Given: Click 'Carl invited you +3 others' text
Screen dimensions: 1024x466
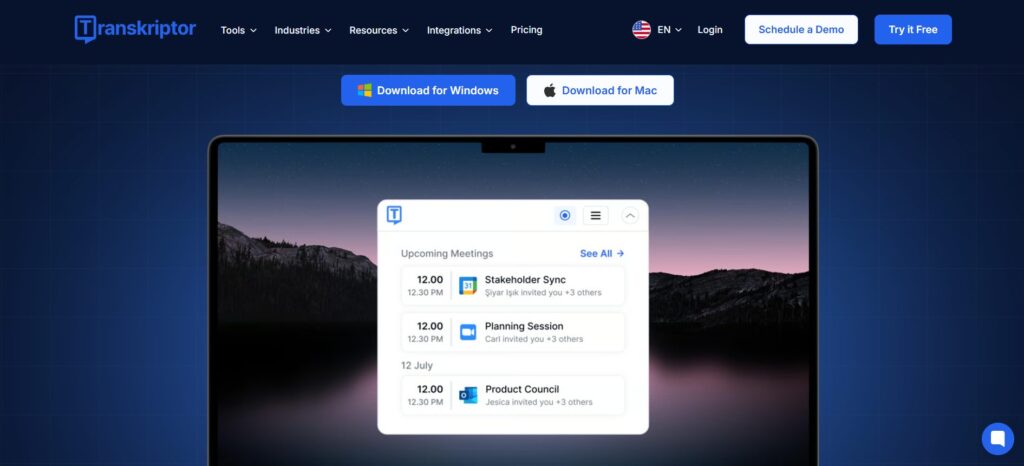Looking at the screenshot, I should [x=534, y=339].
